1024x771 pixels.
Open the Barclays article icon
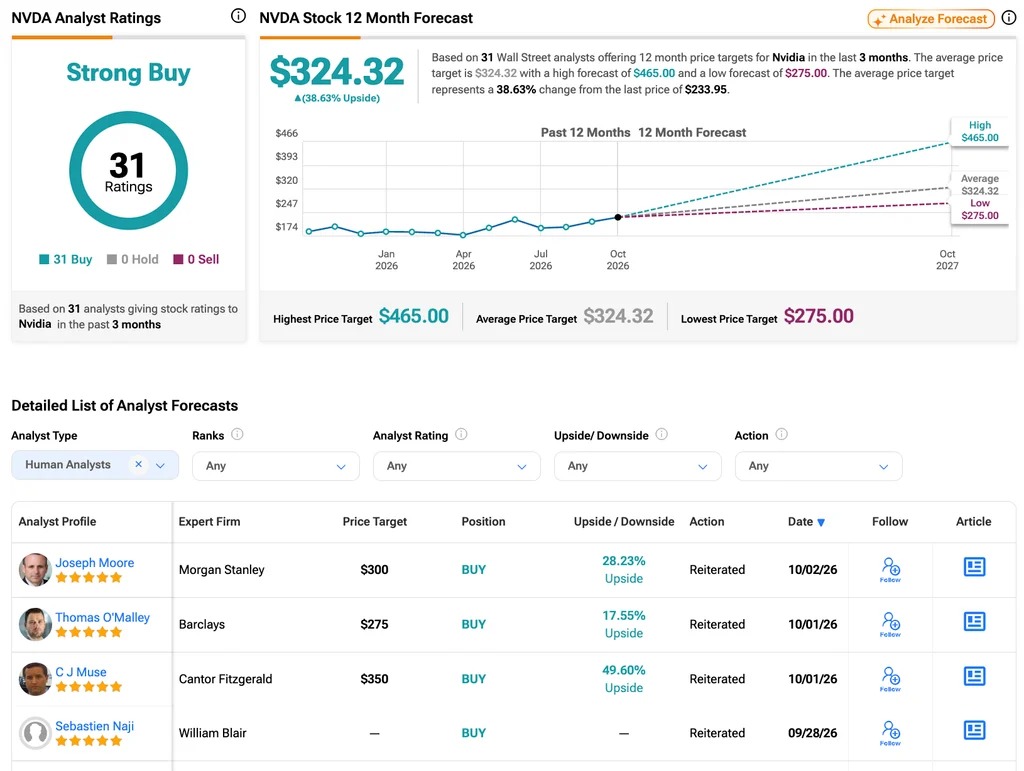click(974, 622)
